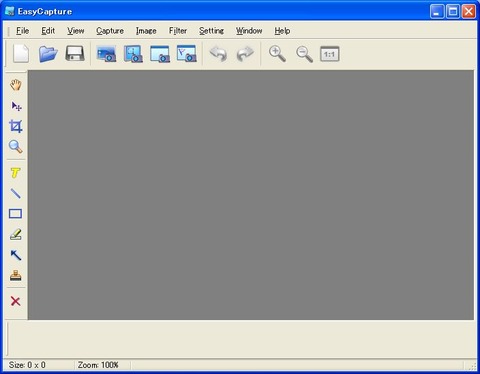
Task: Select the yellow Text tool
Action: pyautogui.click(x=15, y=173)
